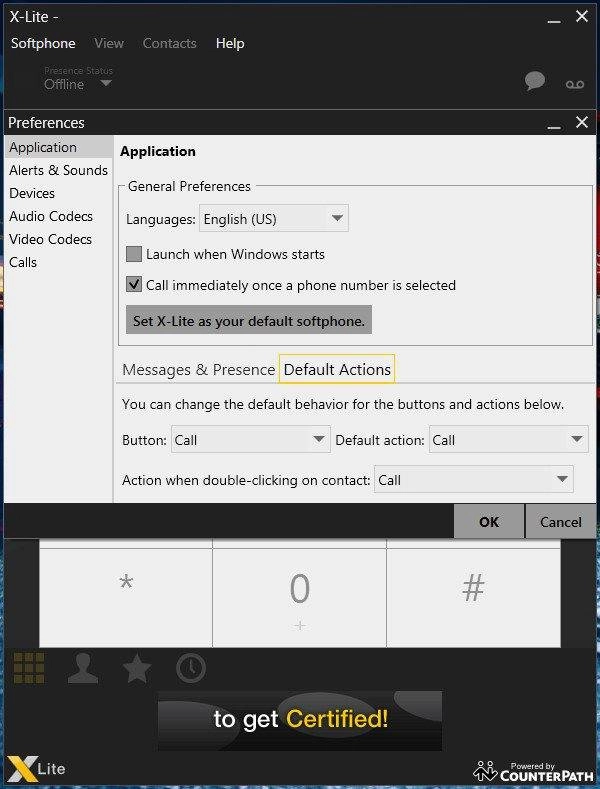Viewport: 600px width, 789px height.
Task: Tap the star key on dialpad
Action: pos(126,597)
